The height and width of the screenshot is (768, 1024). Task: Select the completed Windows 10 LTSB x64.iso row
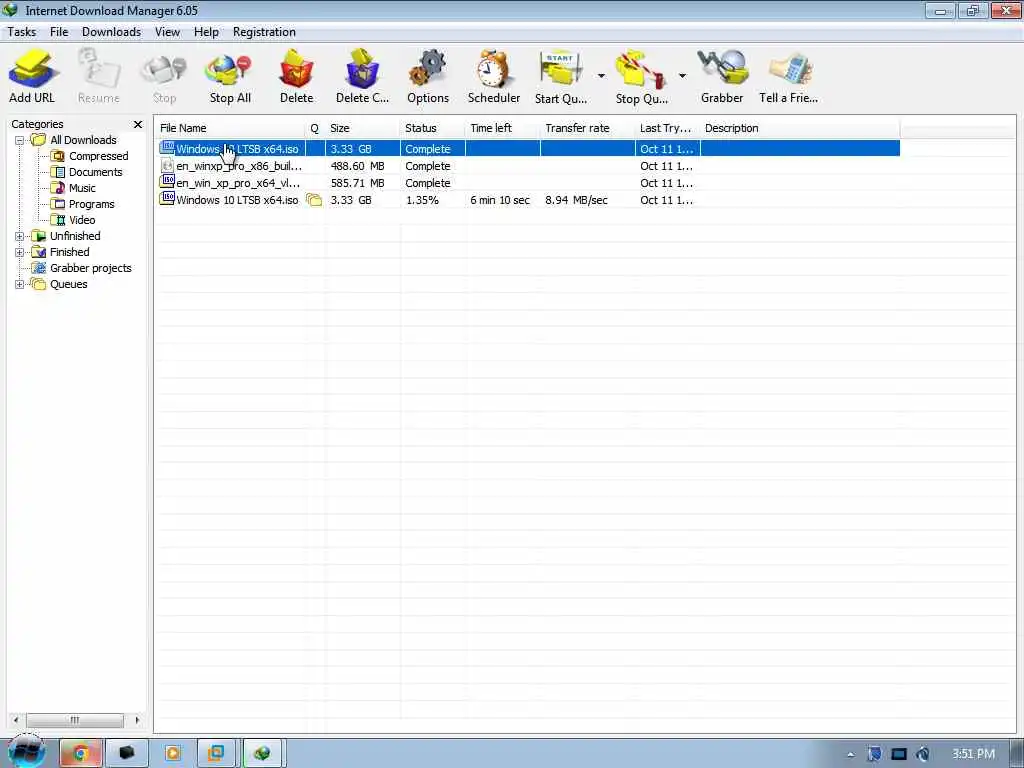pos(529,149)
